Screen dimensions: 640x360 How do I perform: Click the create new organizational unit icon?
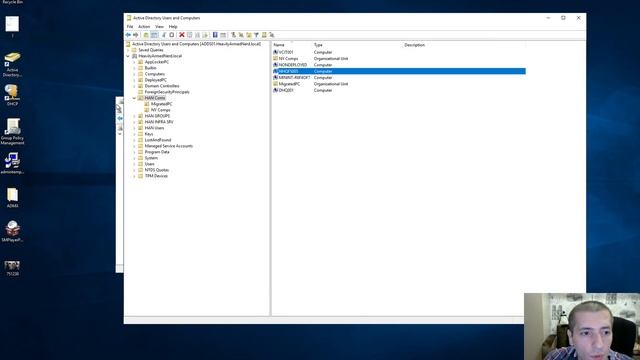click(249, 35)
